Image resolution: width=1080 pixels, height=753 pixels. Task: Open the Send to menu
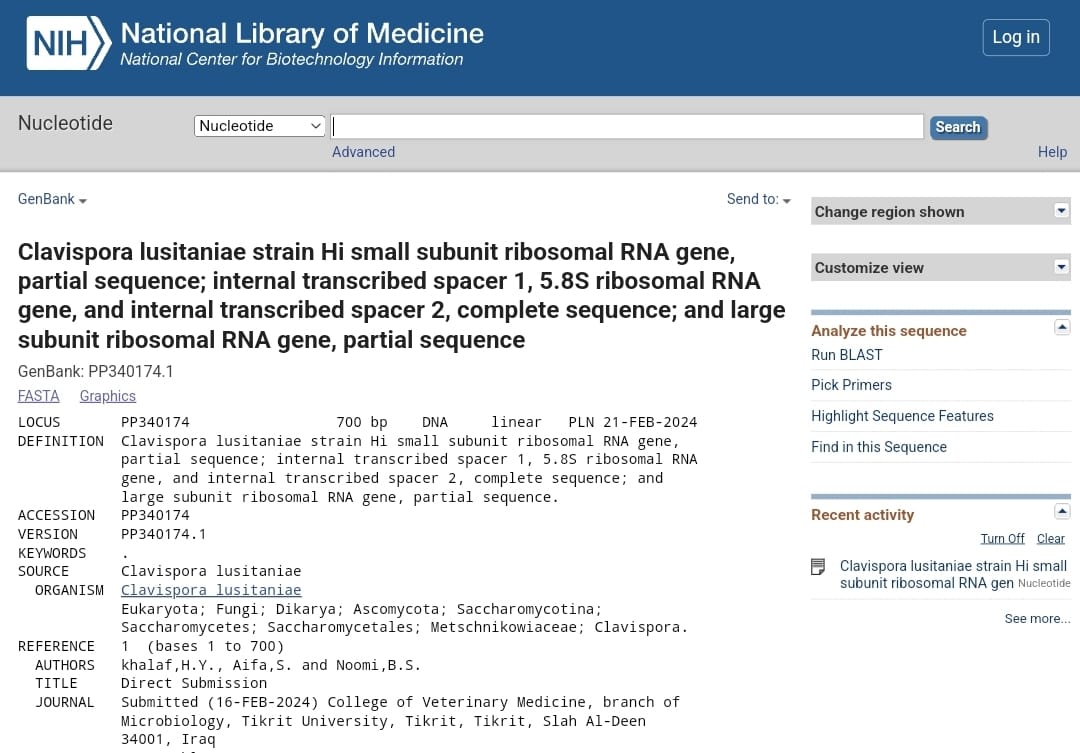(x=758, y=200)
